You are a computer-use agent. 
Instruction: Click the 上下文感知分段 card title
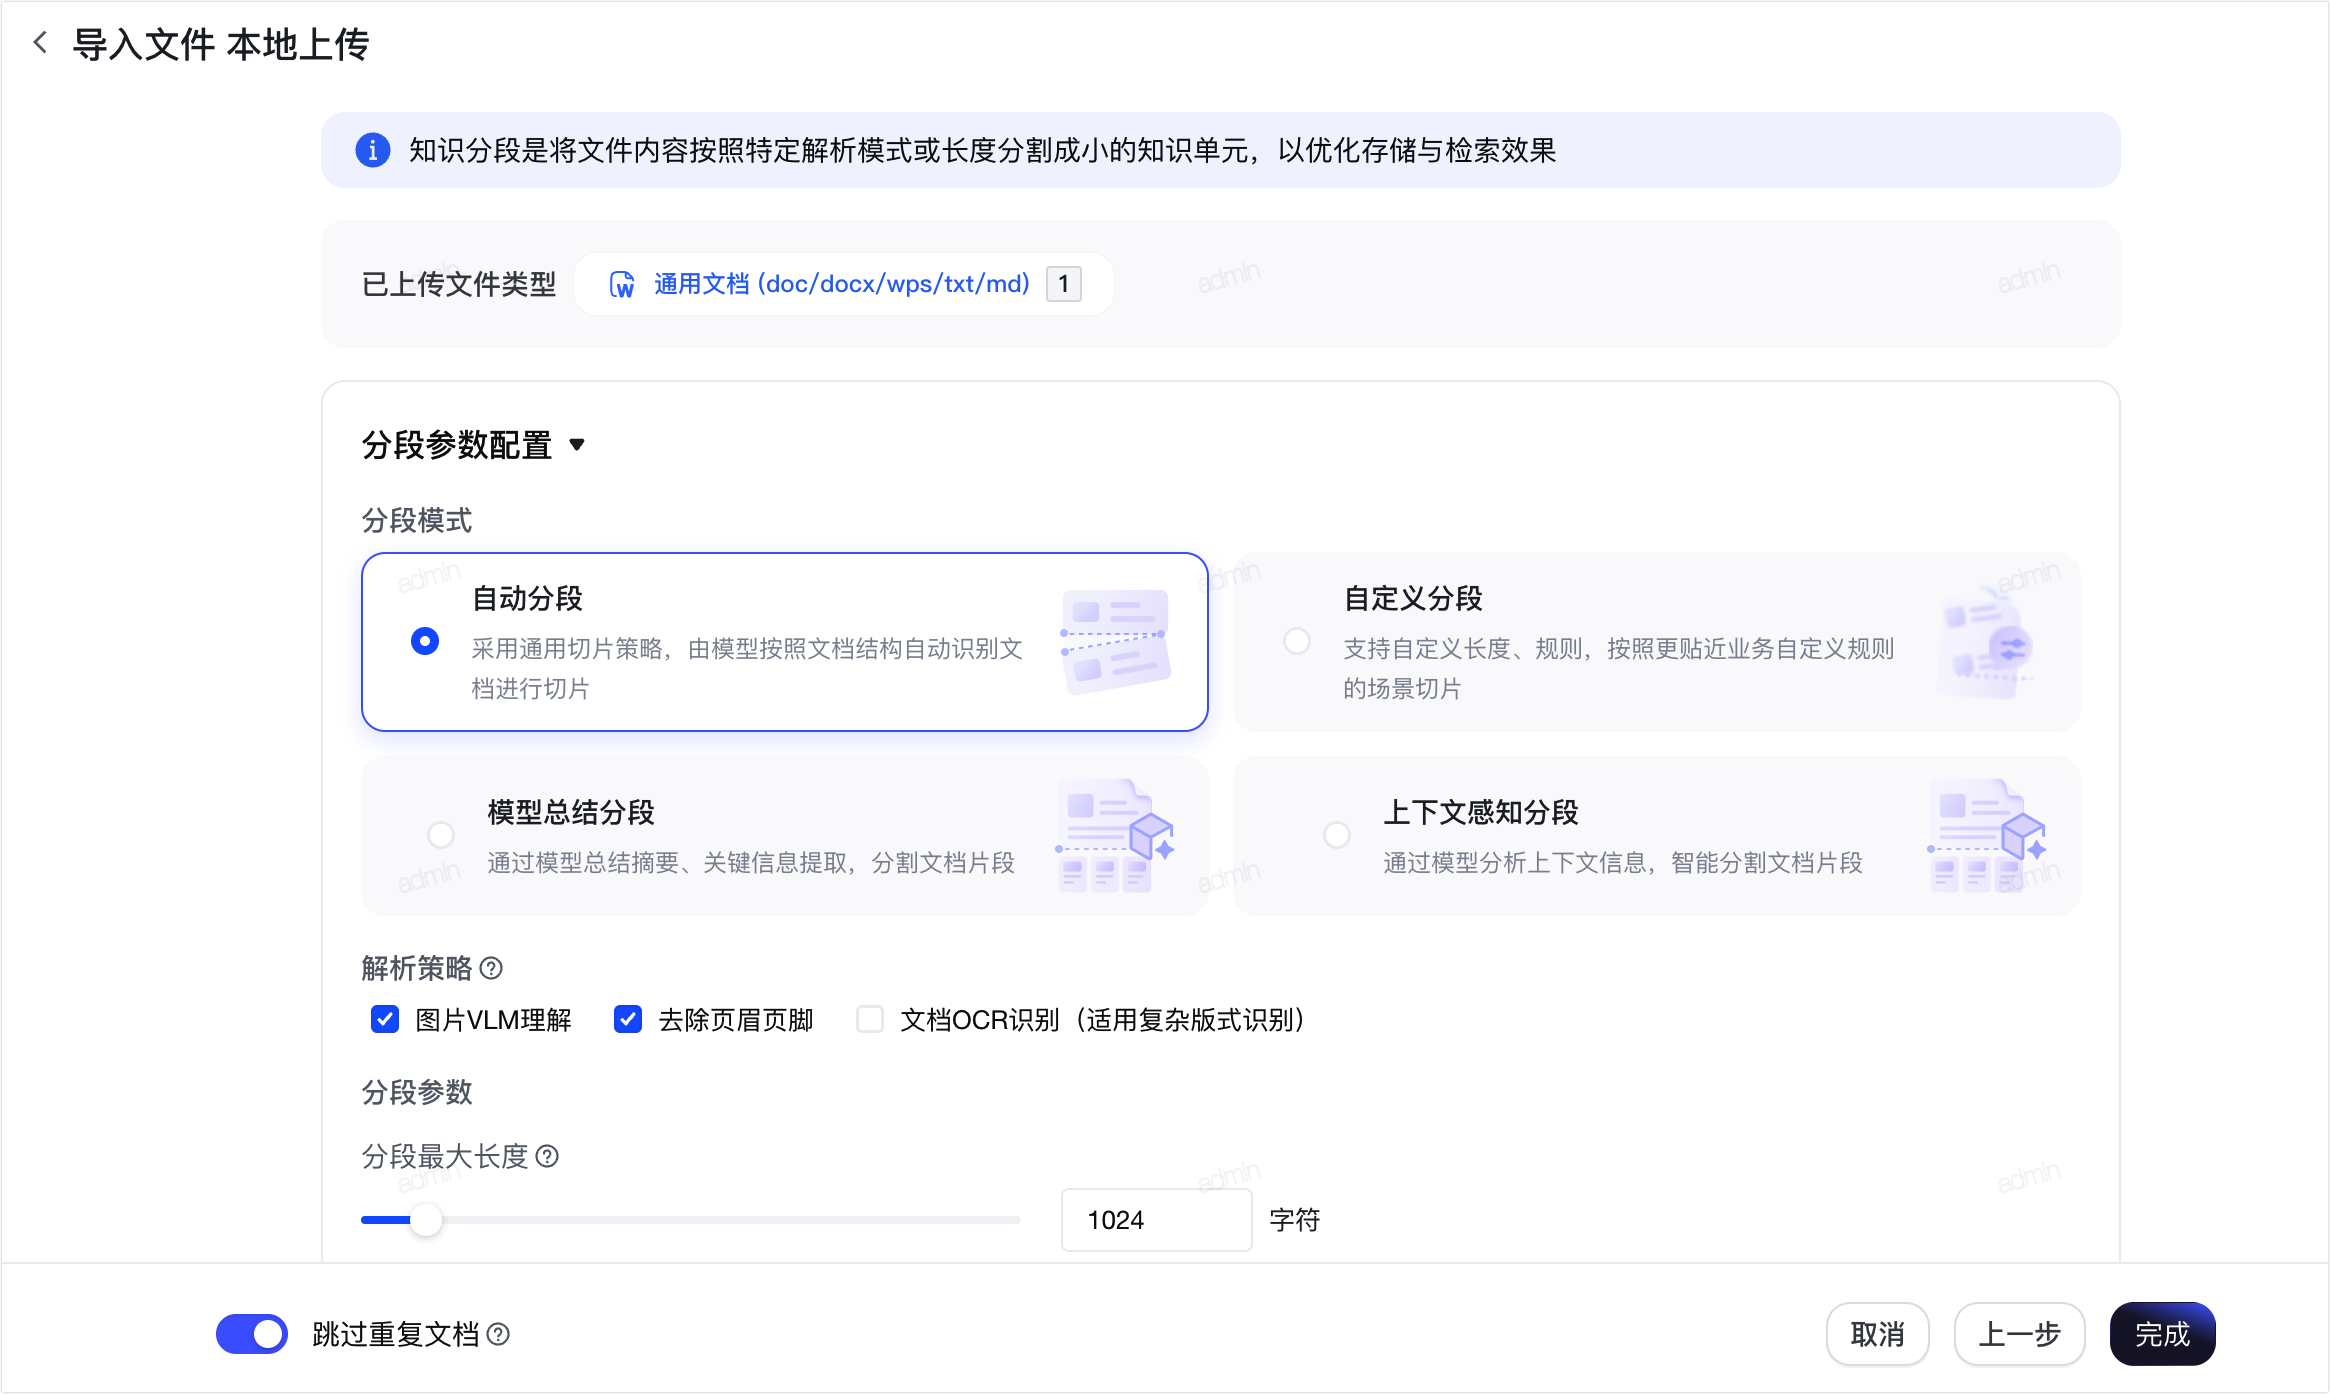[1481, 812]
